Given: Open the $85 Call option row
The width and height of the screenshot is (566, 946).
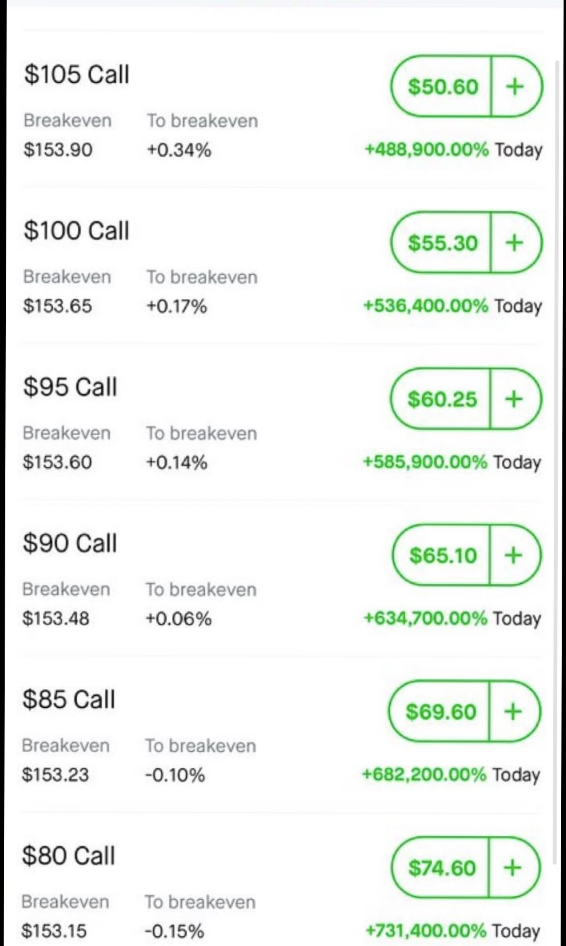Looking at the screenshot, I should tap(282, 734).
